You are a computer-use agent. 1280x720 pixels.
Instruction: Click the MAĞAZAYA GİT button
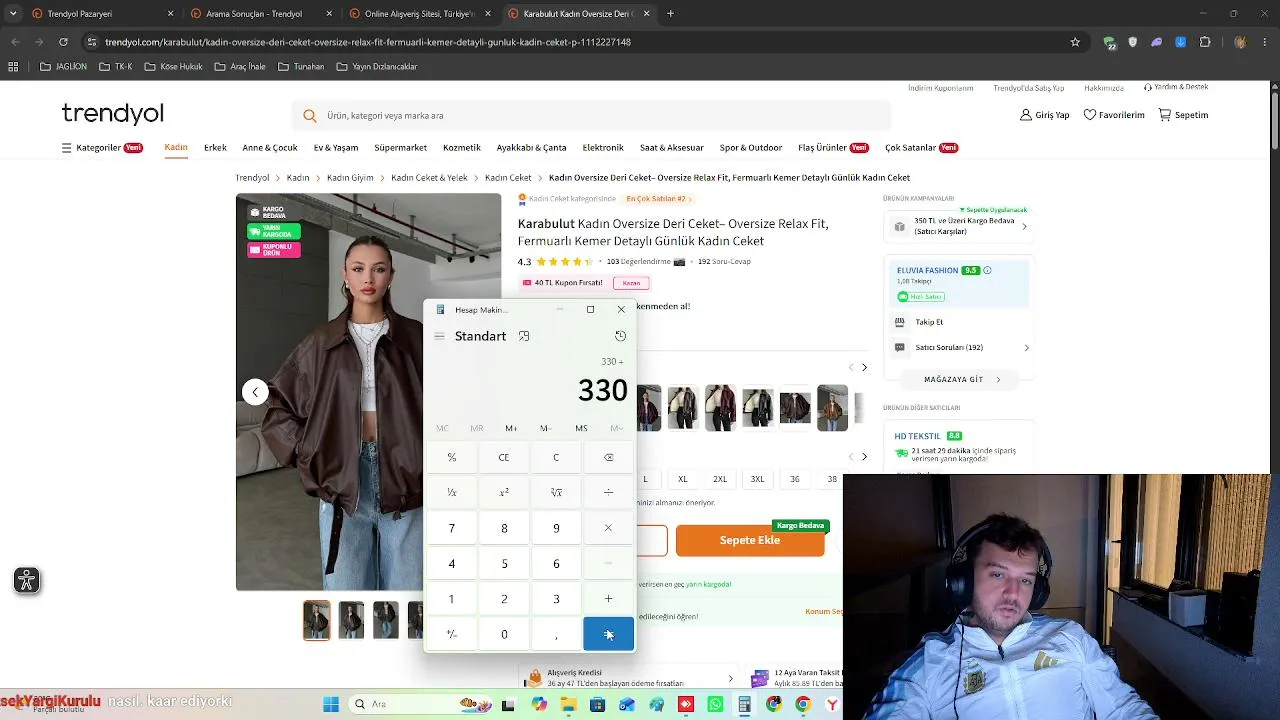(x=962, y=380)
